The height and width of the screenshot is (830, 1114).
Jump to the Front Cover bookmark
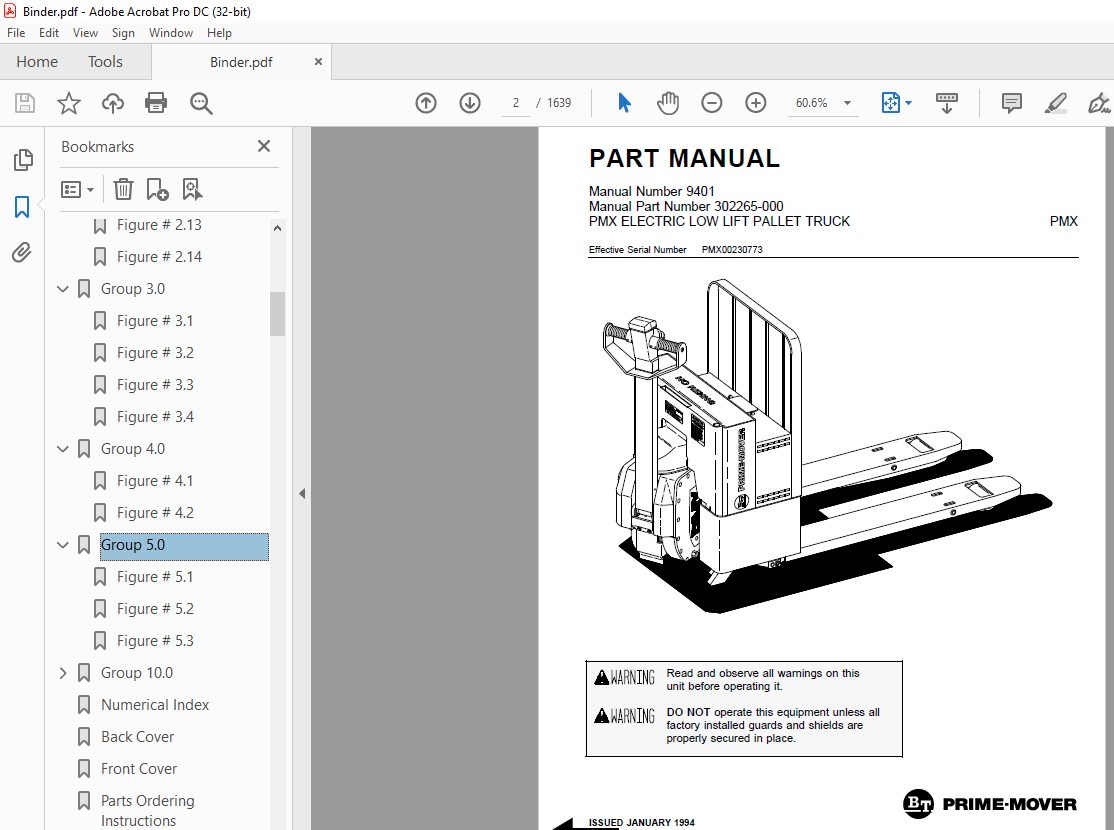[139, 768]
